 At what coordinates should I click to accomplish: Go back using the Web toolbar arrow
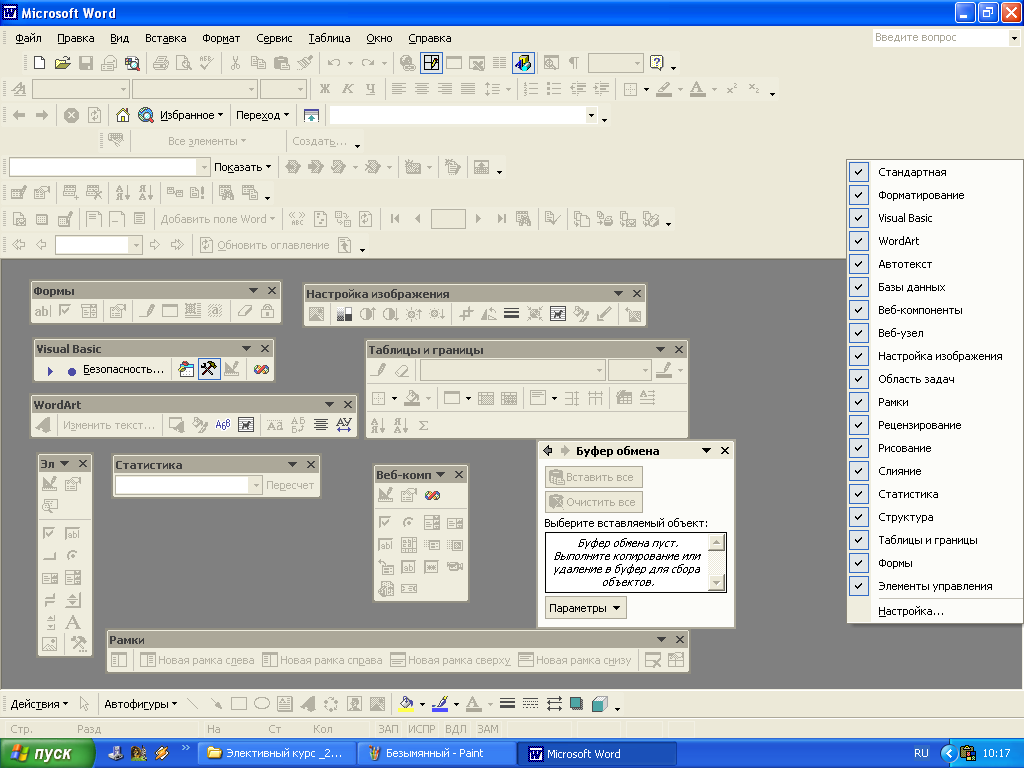click(x=19, y=115)
